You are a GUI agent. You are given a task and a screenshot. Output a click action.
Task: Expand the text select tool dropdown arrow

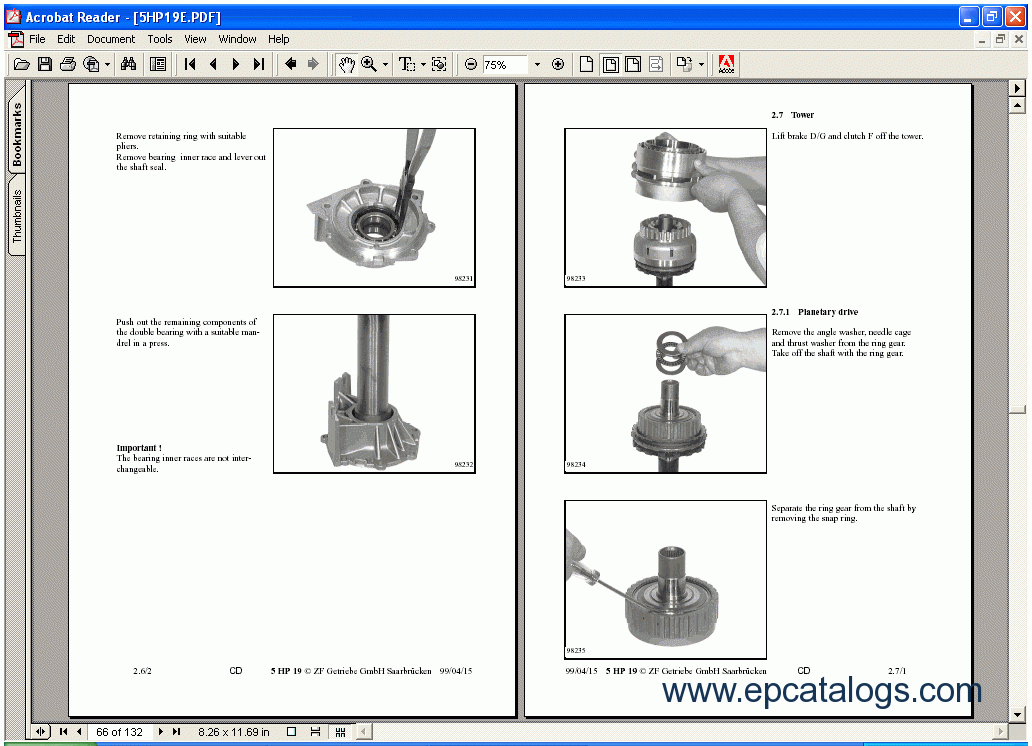423,64
